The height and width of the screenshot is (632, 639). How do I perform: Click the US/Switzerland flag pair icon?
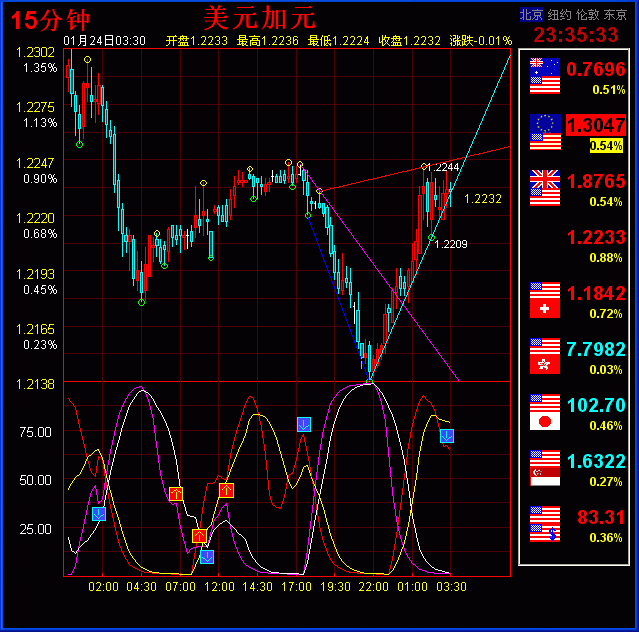click(x=545, y=300)
